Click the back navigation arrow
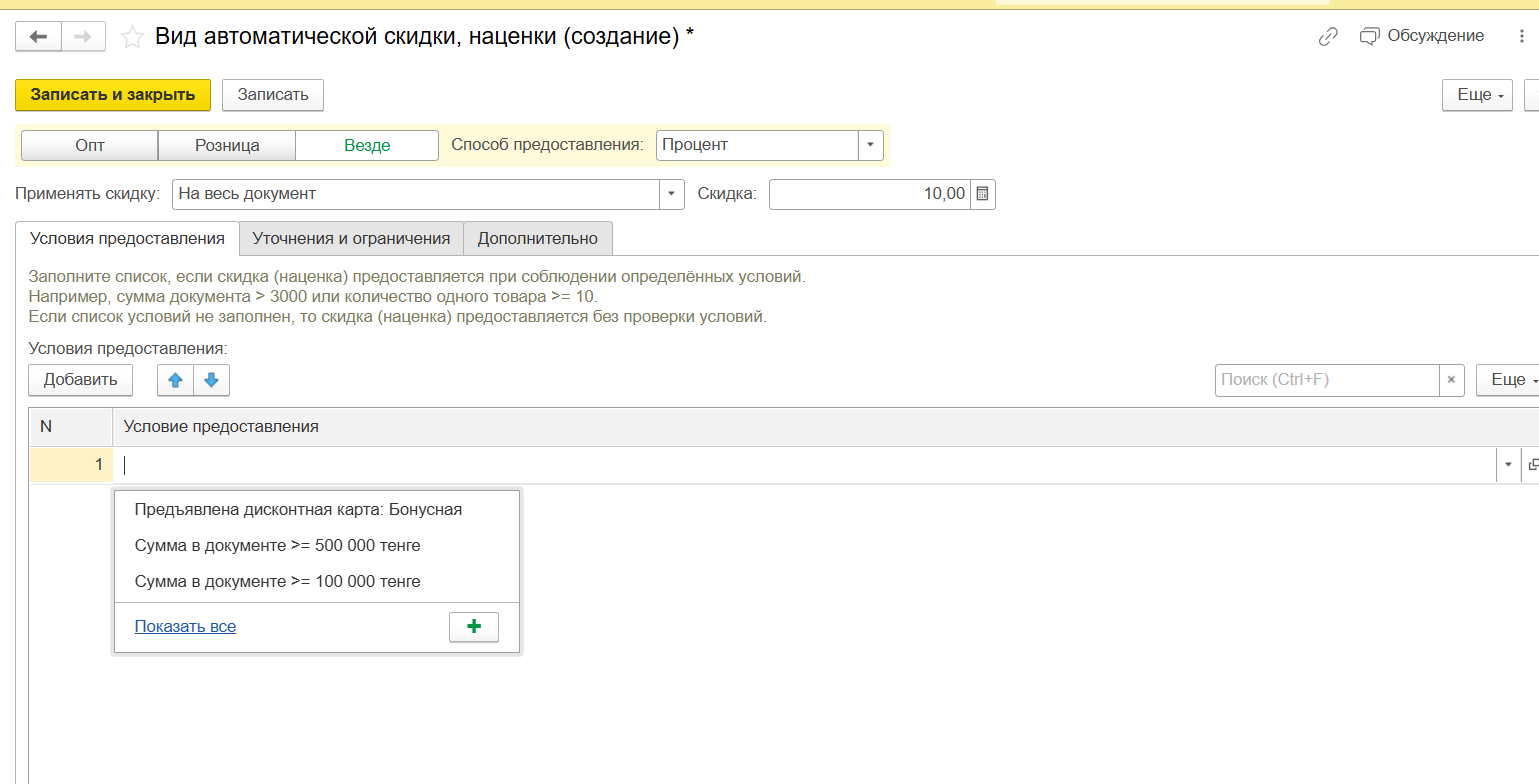Screen dimensions: 1539x784 click(38, 37)
